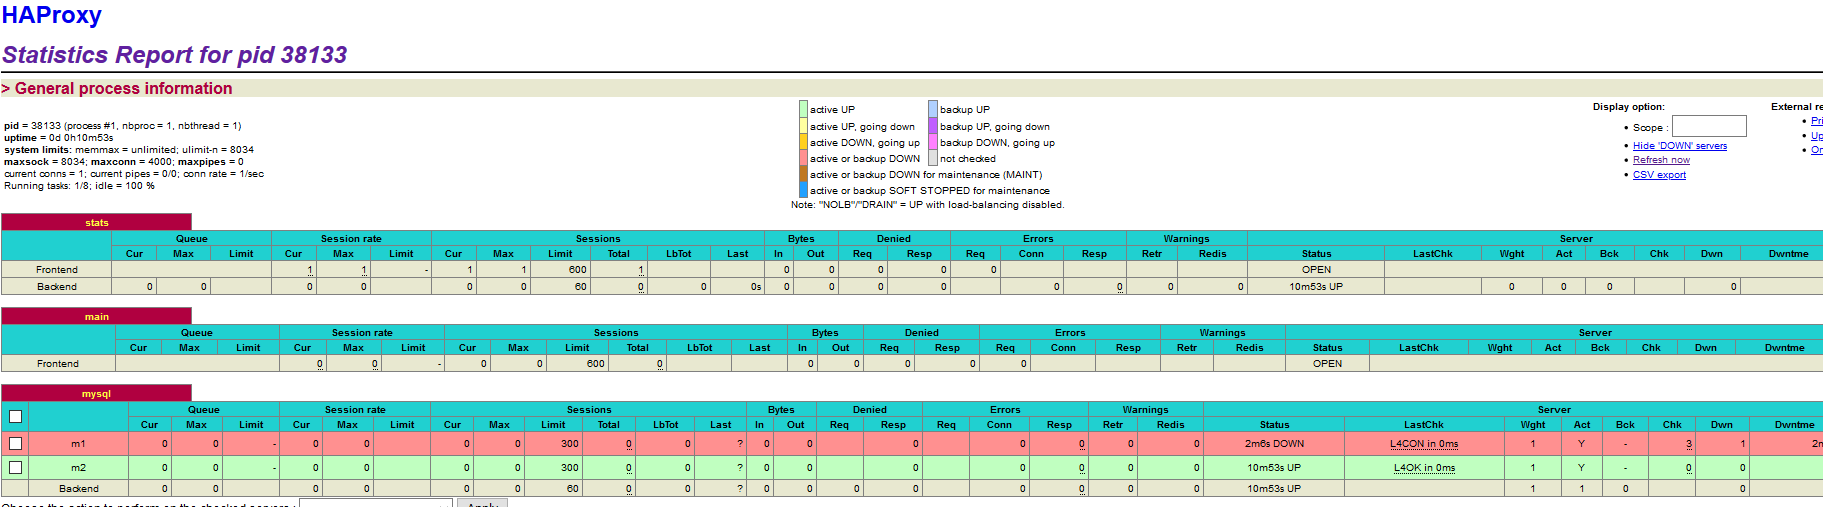The width and height of the screenshot is (1823, 507).
Task: Click the not checked legend swatch
Action: tap(933, 158)
